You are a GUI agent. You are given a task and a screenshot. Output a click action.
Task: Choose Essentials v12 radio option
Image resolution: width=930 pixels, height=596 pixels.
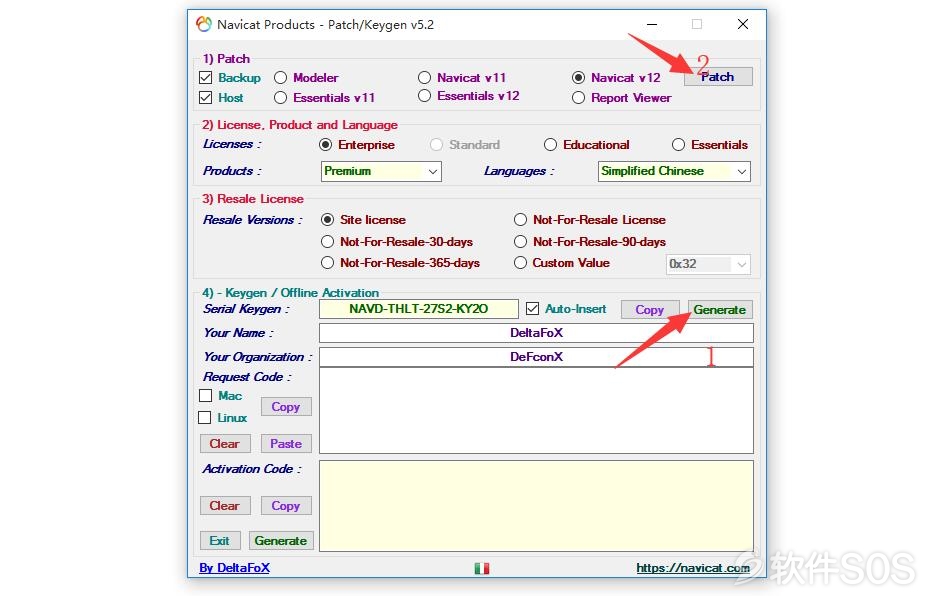[424, 96]
